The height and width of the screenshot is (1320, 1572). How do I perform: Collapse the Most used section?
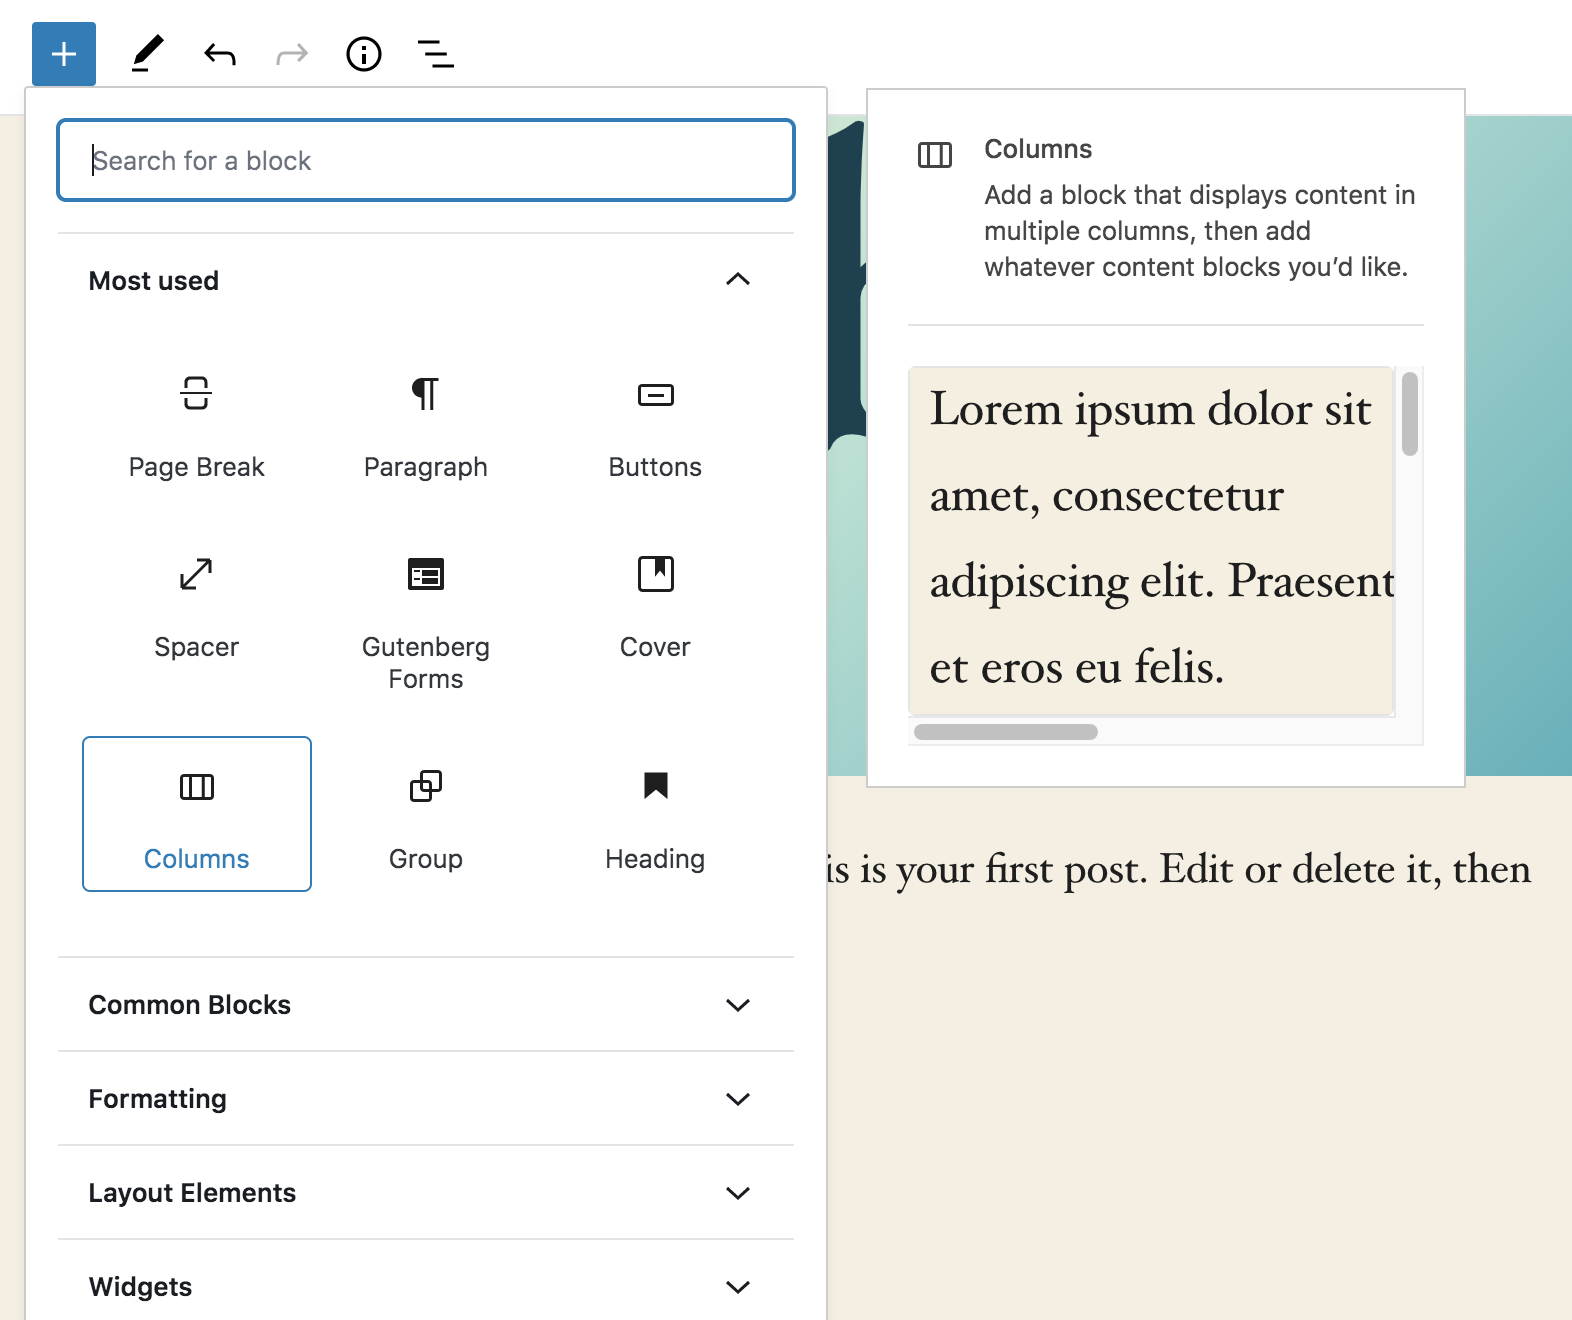click(426, 280)
